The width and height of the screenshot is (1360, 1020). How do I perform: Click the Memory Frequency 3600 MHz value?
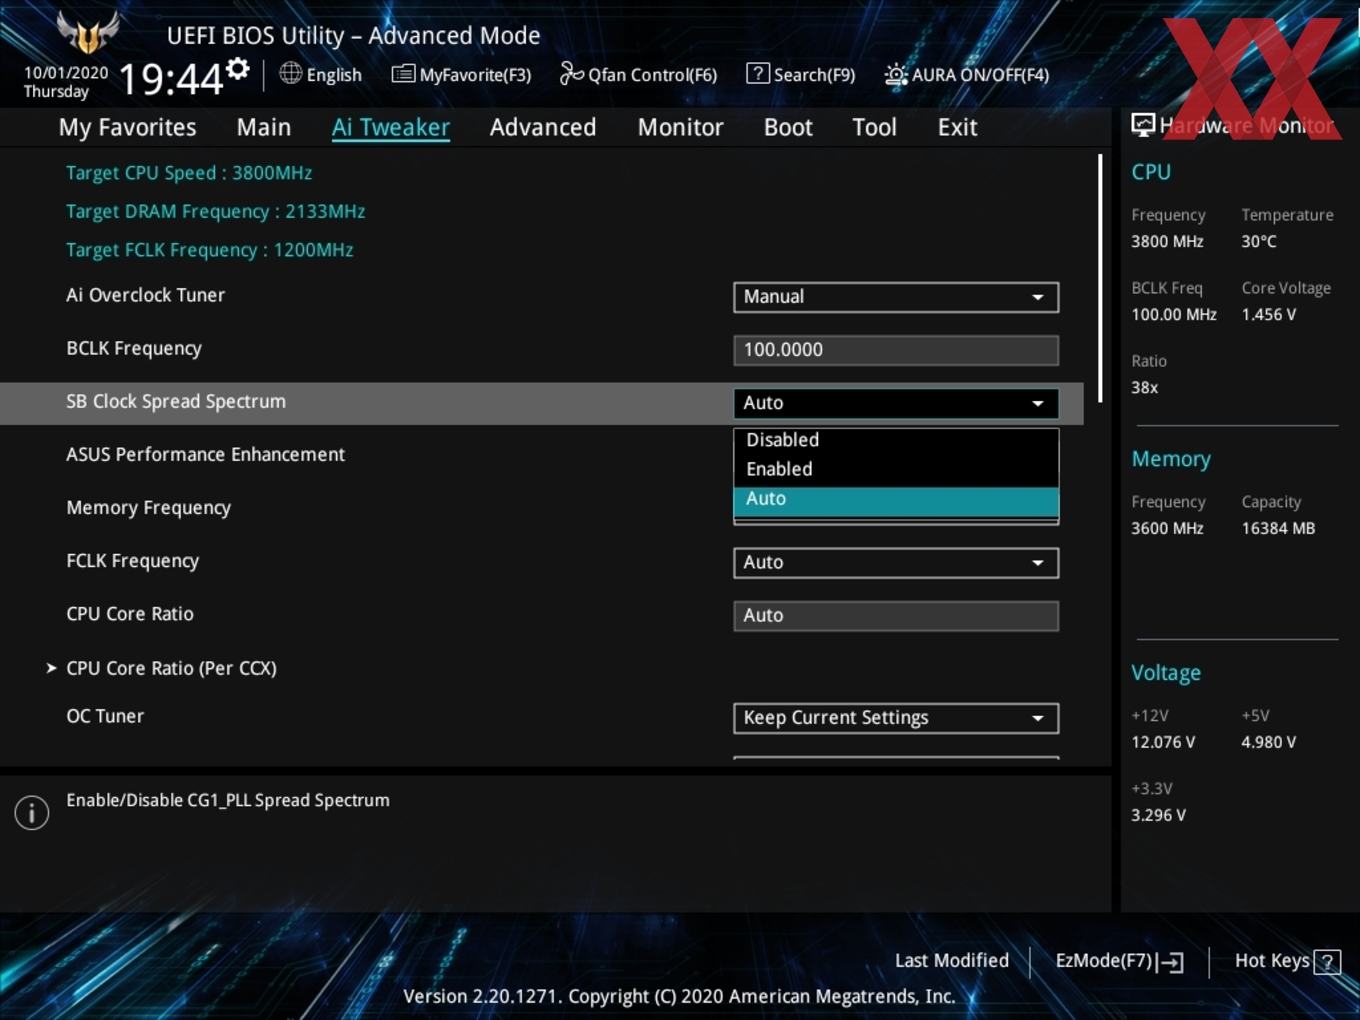click(1167, 529)
